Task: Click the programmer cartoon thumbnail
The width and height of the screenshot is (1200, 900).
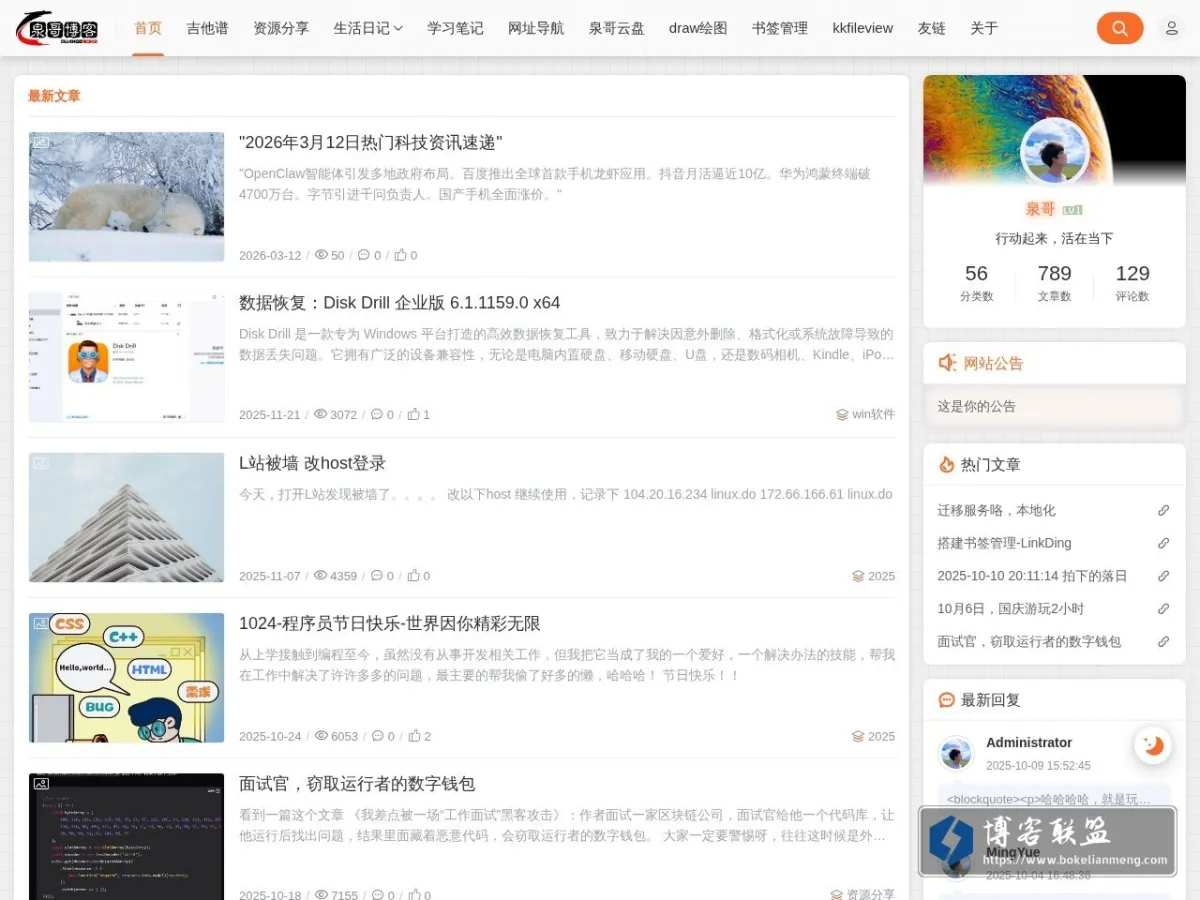Action: [126, 677]
